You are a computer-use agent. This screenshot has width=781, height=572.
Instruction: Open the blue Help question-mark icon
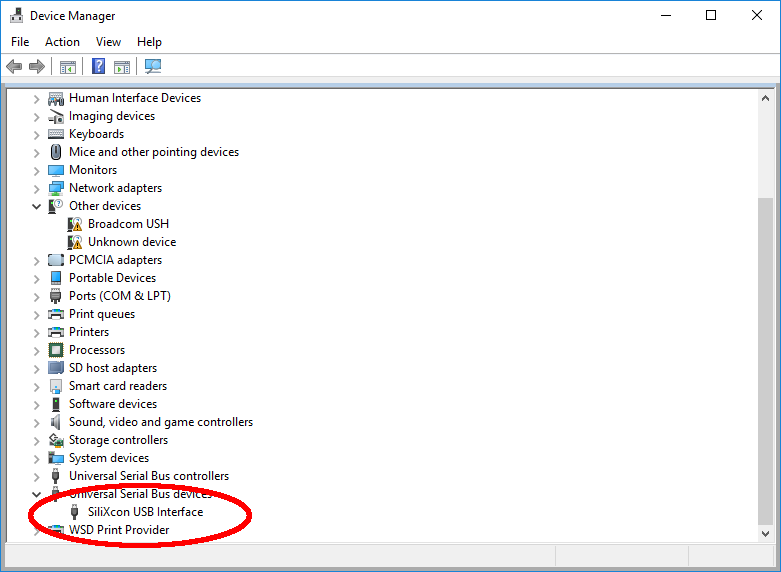(x=99, y=66)
